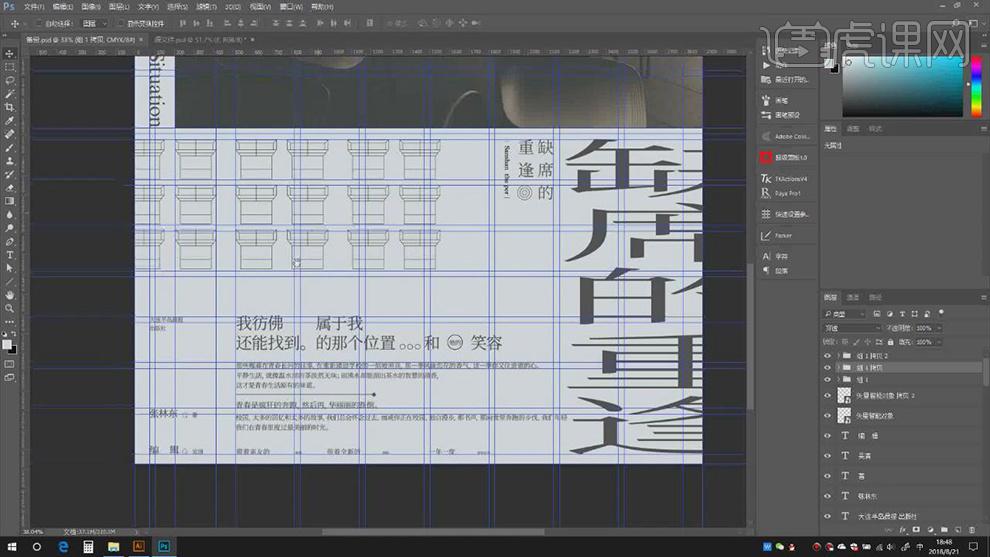Select the Healing Brush tool
990x557 pixels.
(9, 134)
